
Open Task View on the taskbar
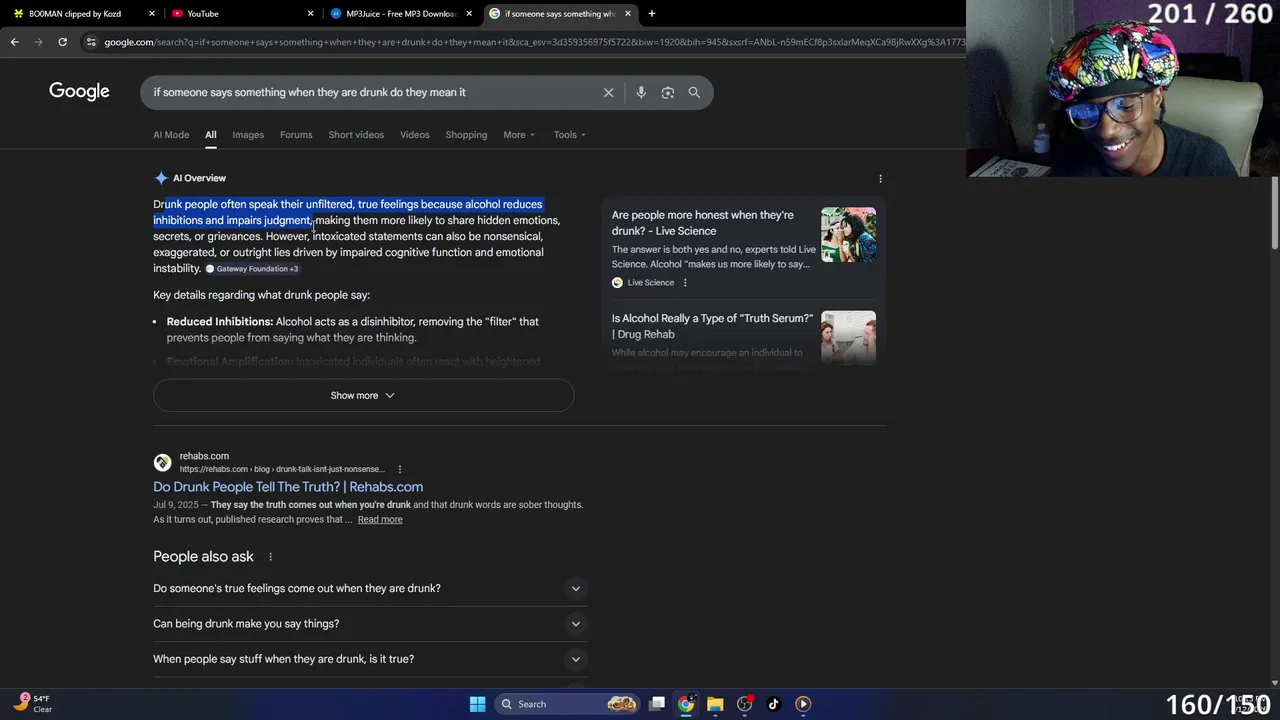tap(657, 704)
